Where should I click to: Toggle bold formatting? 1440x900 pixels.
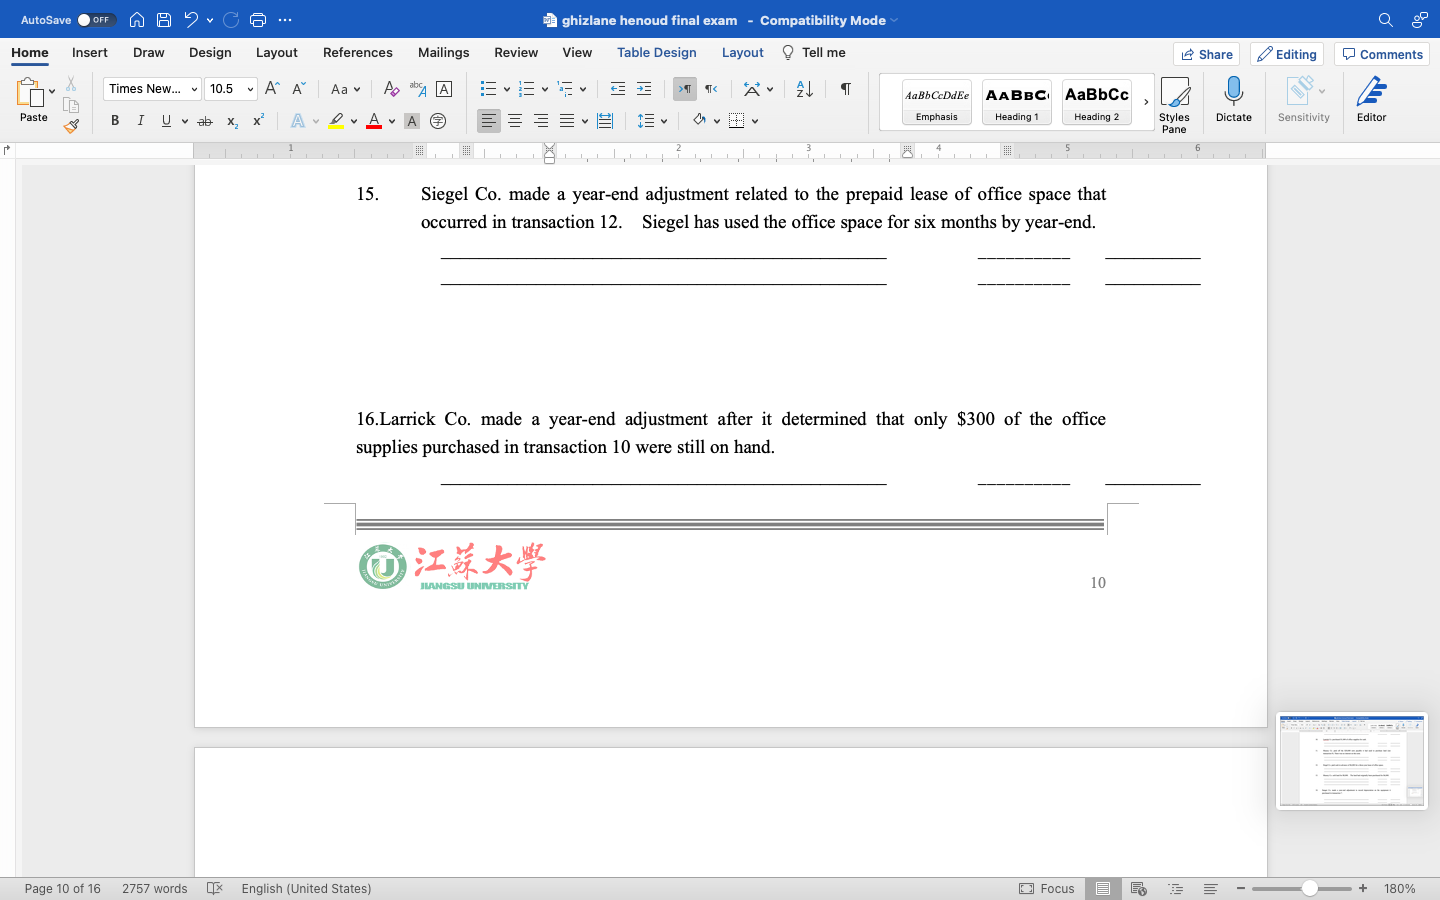[x=114, y=120]
